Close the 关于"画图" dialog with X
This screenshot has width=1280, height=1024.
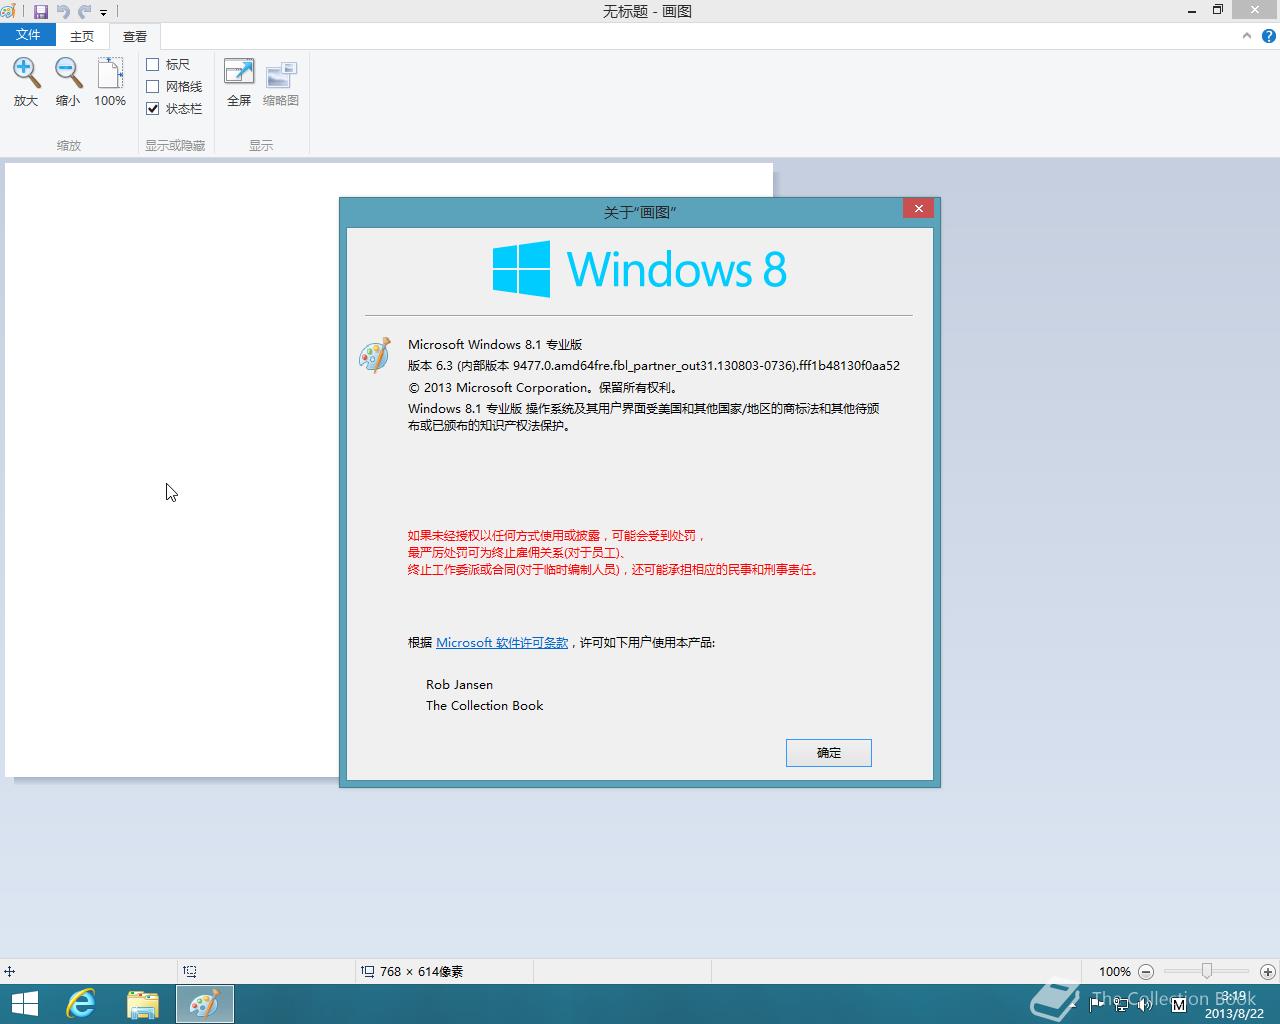tap(918, 208)
